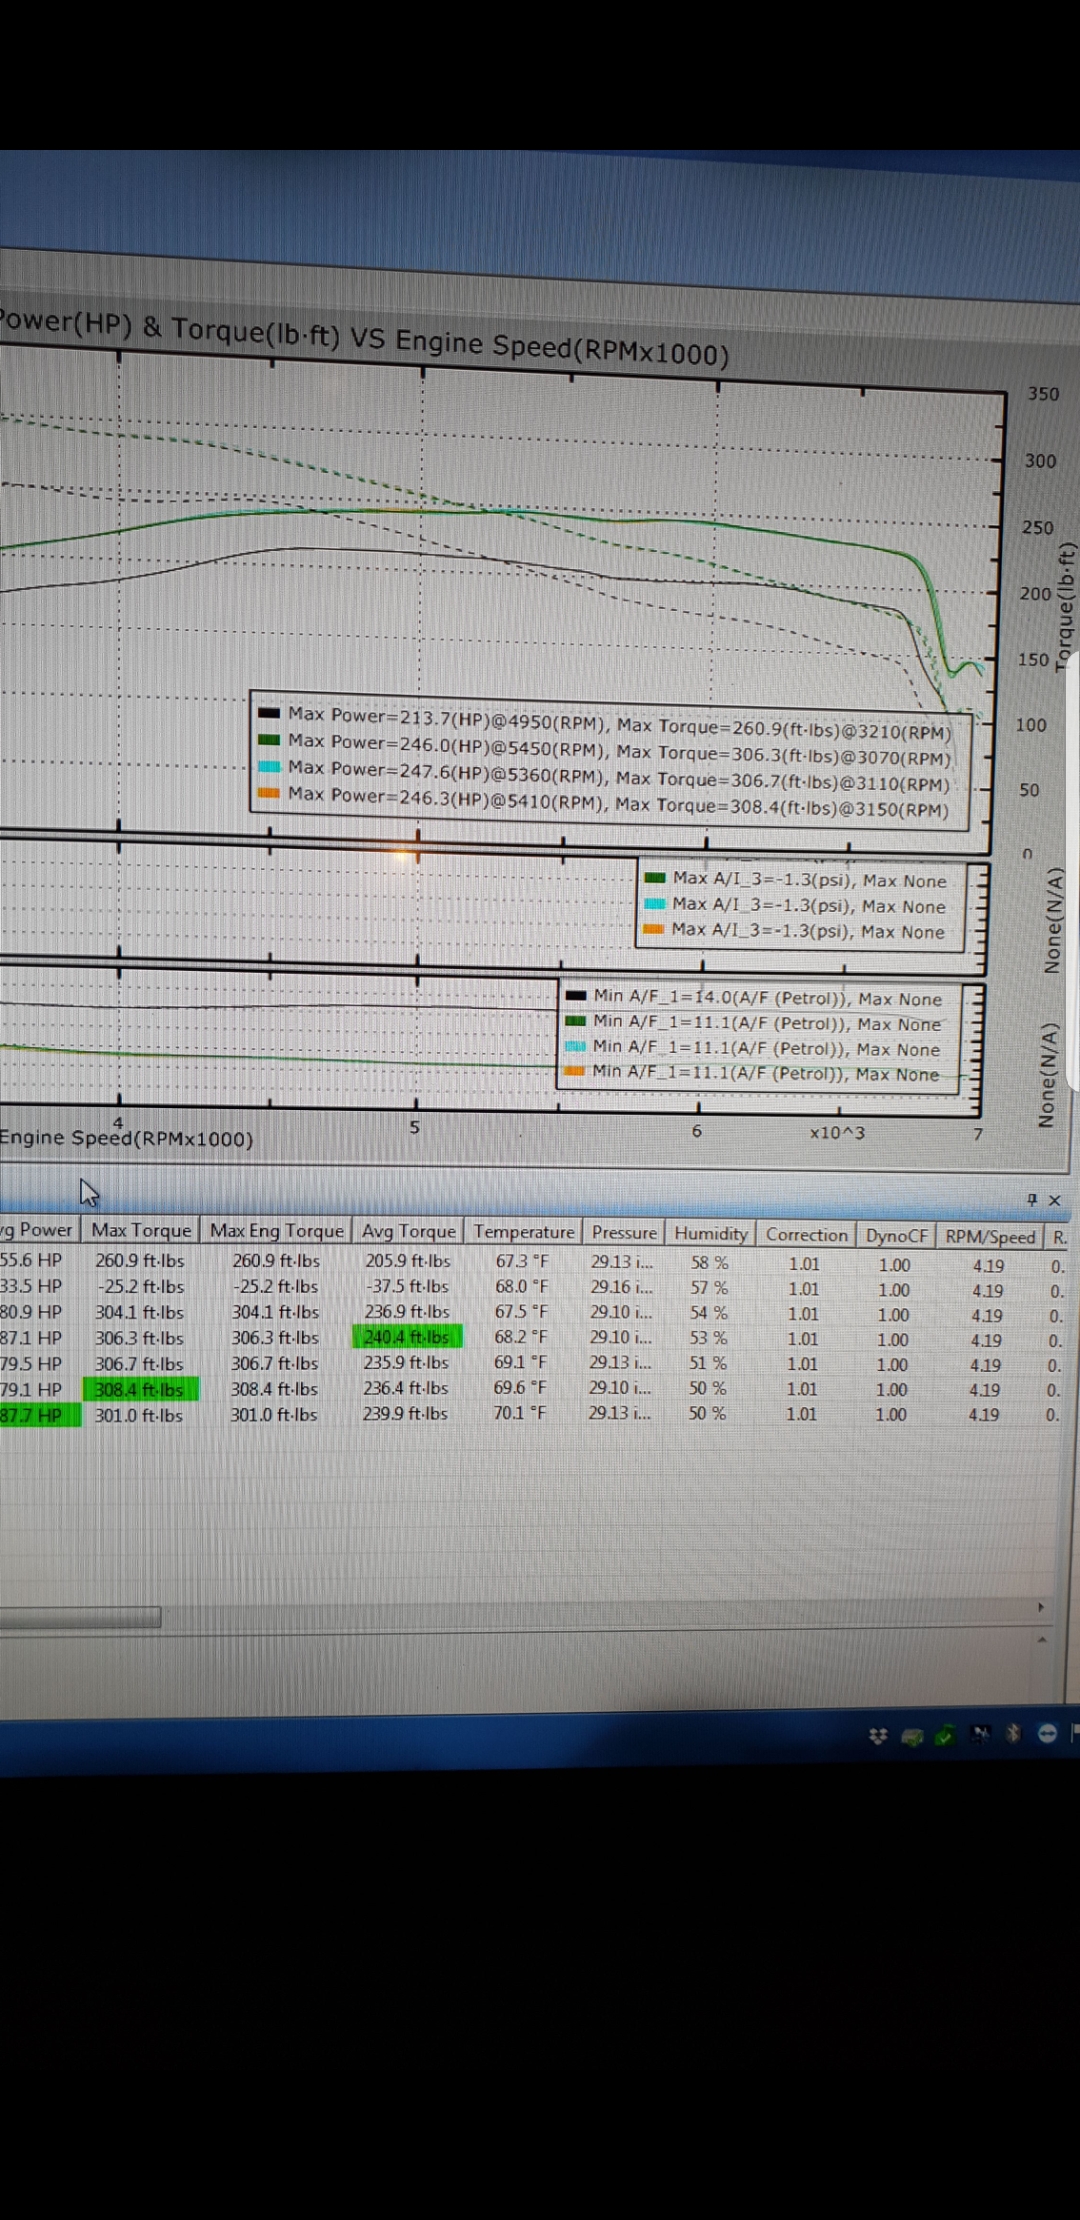Screen dimensions: 1080x2220
Task: Select the highlighted 240.4 ft-lbs Avg Torque cell
Action: coord(407,1337)
